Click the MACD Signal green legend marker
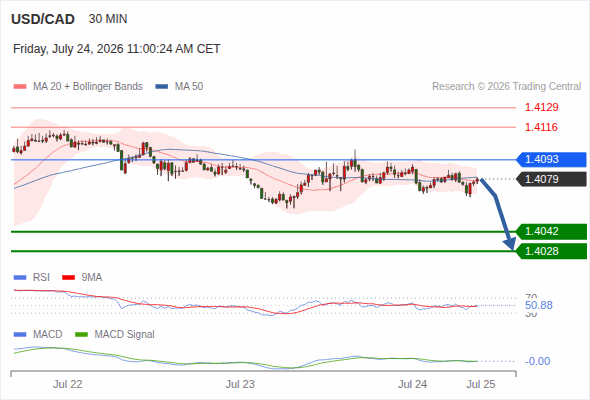590x400 pixels. (x=81, y=335)
